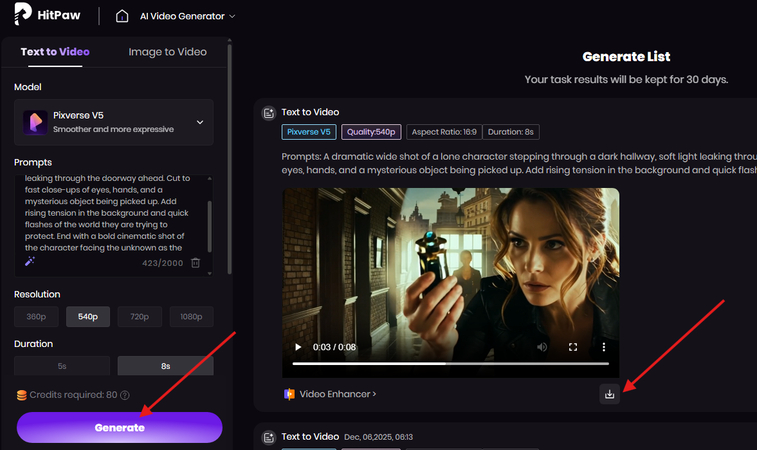Viewport: 757px width, 450px height.
Task: Switch to Text to Video tab
Action: [x=55, y=52]
